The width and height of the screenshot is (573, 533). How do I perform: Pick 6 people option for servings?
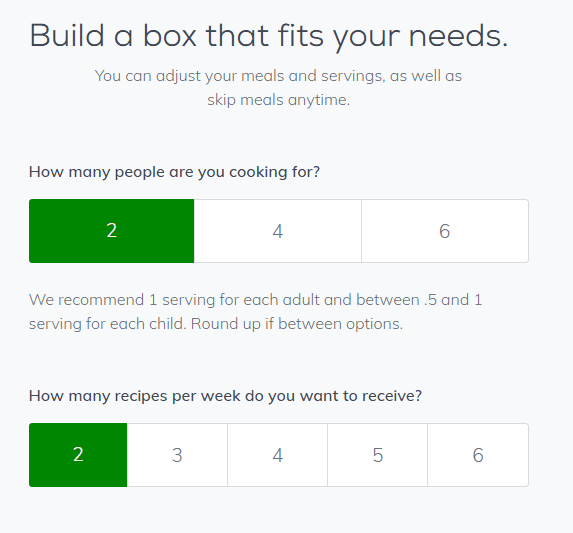pyautogui.click(x=445, y=231)
